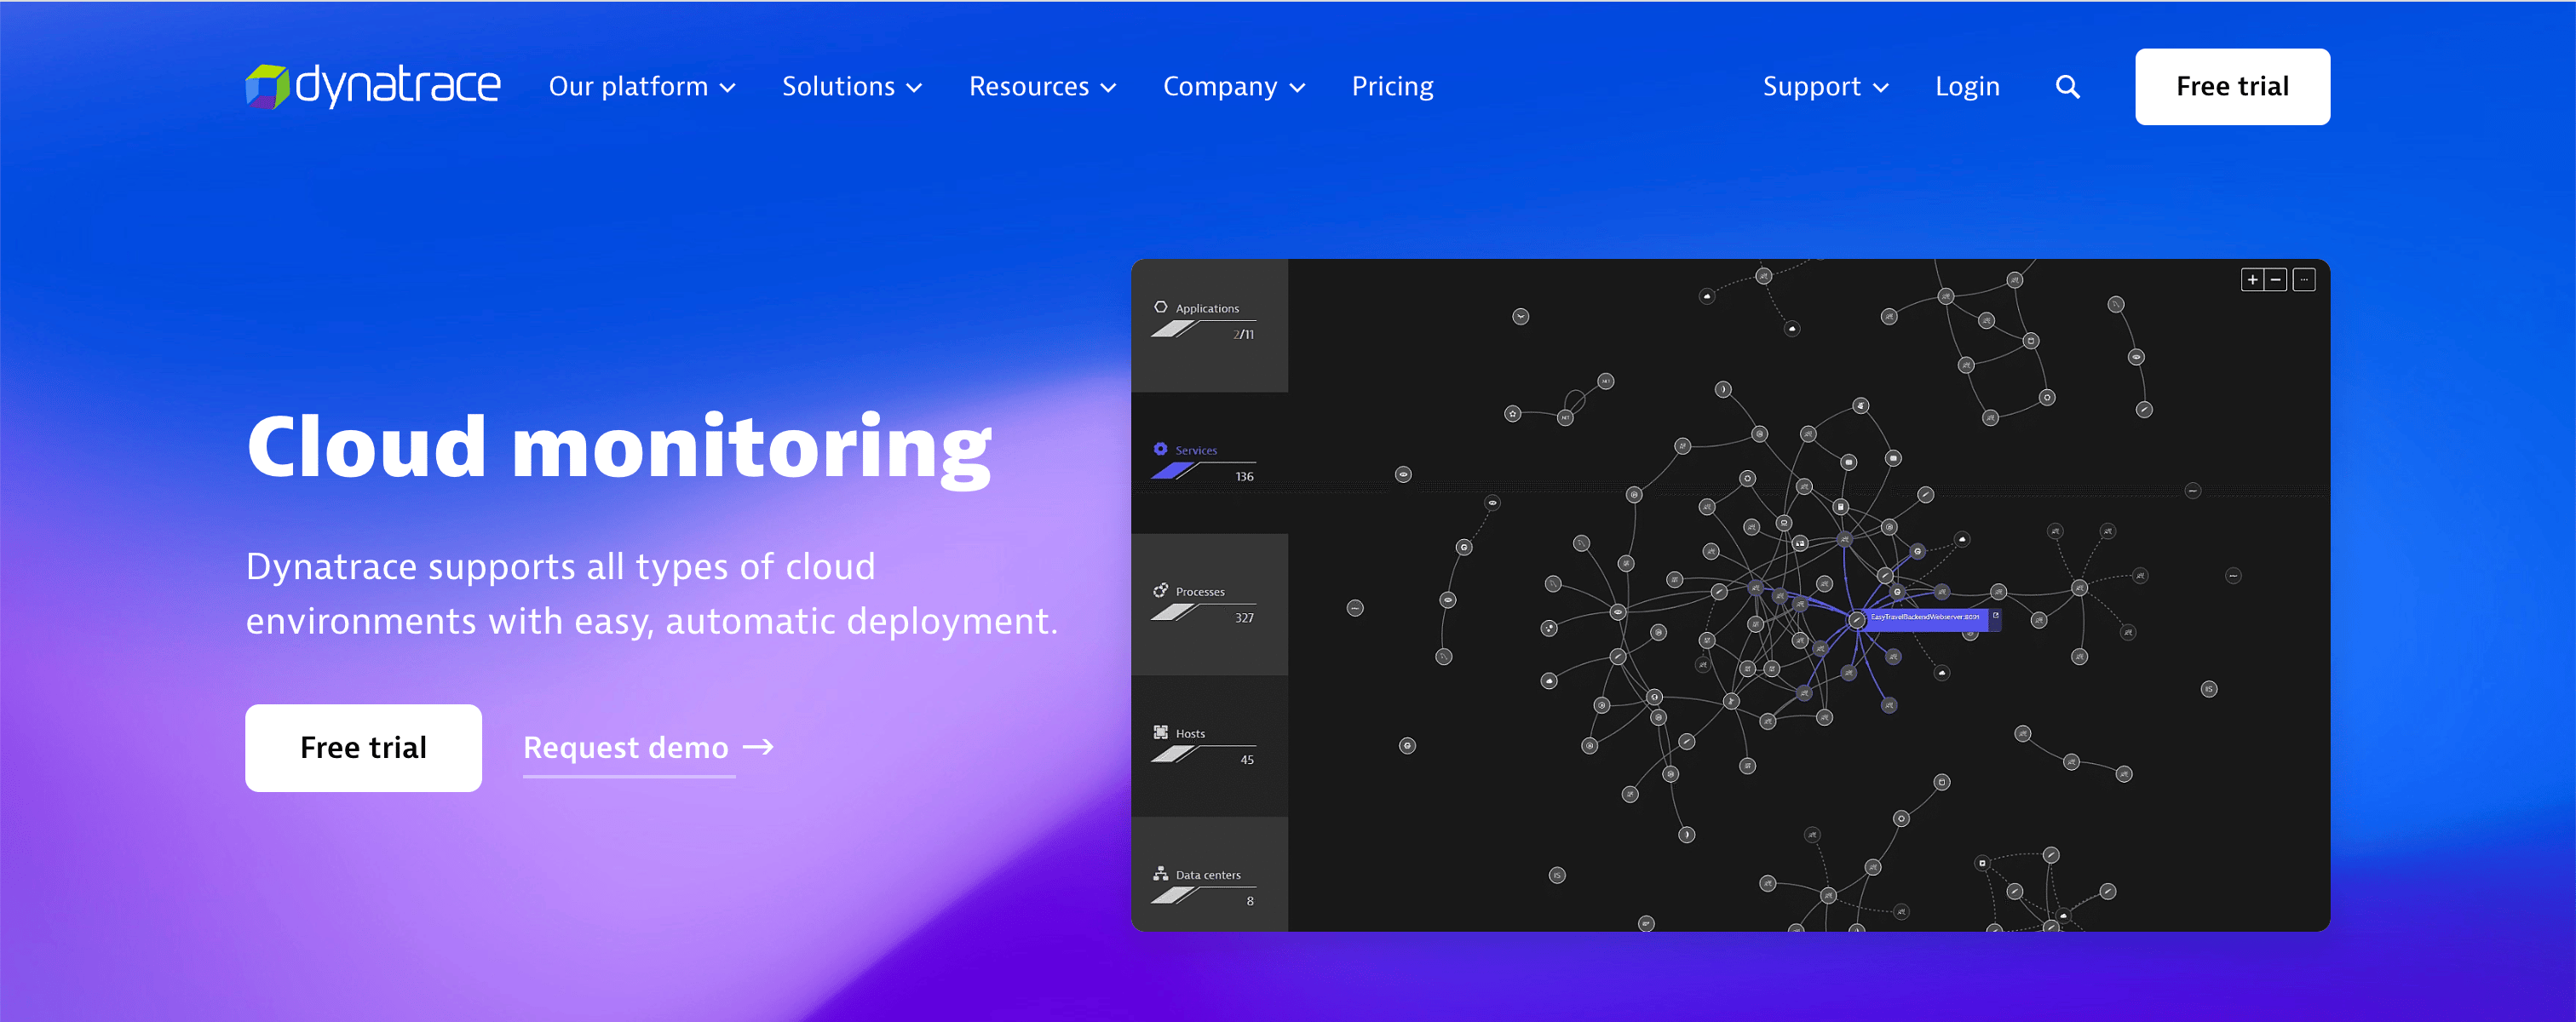Select the Data centers layer tab

1209,874
